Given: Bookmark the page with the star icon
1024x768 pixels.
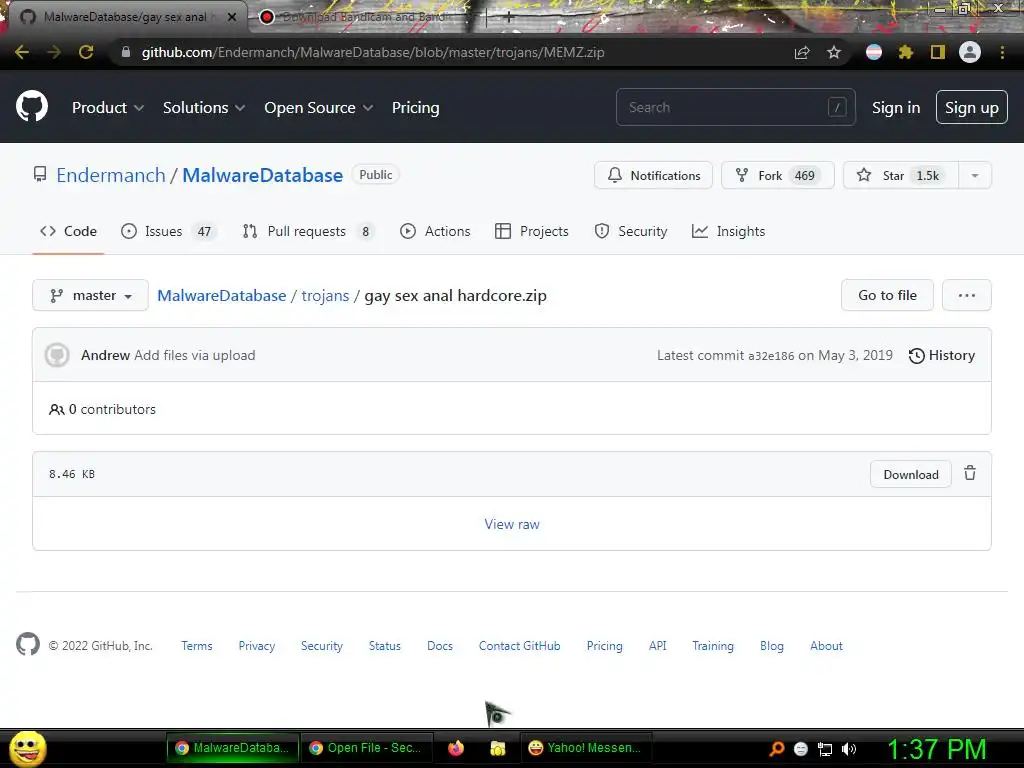Looking at the screenshot, I should [834, 52].
